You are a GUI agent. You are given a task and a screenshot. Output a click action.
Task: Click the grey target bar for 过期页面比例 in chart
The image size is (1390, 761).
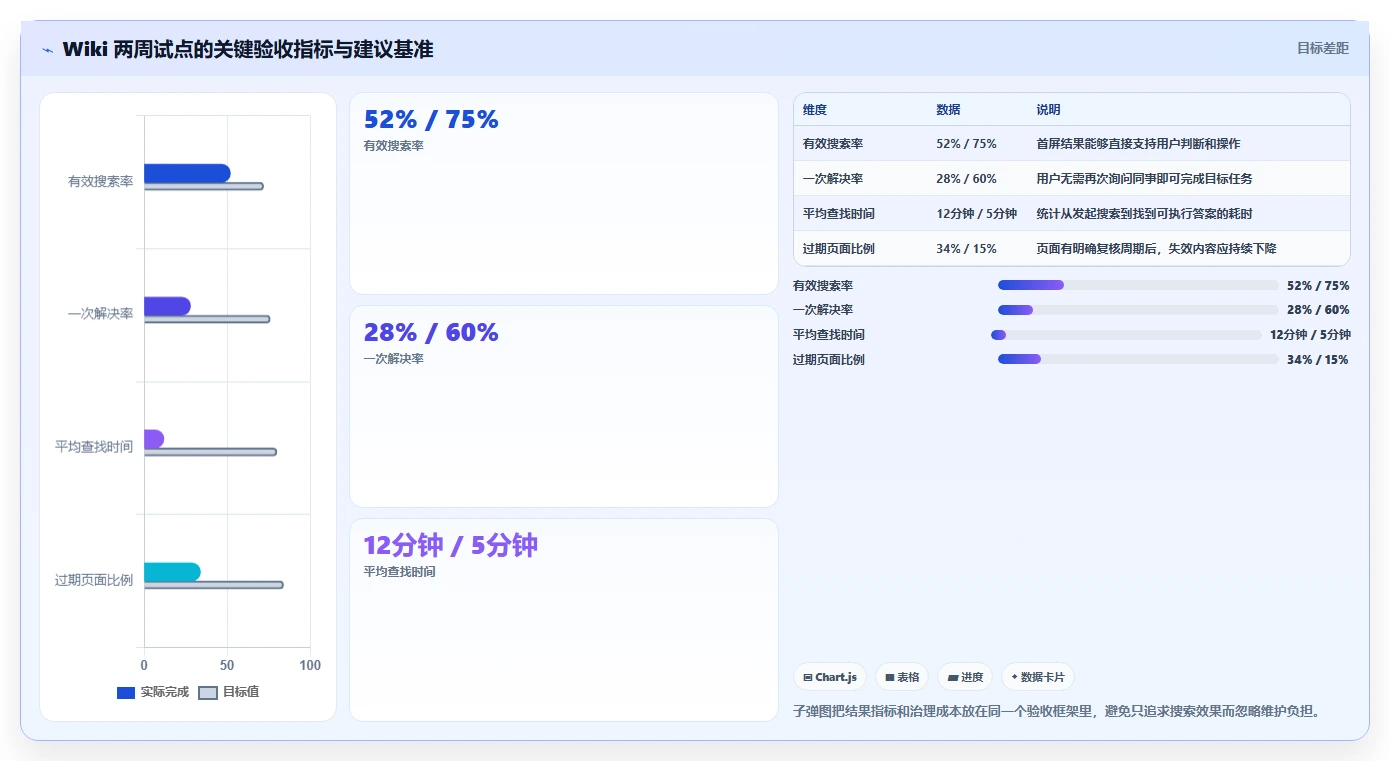[214, 585]
